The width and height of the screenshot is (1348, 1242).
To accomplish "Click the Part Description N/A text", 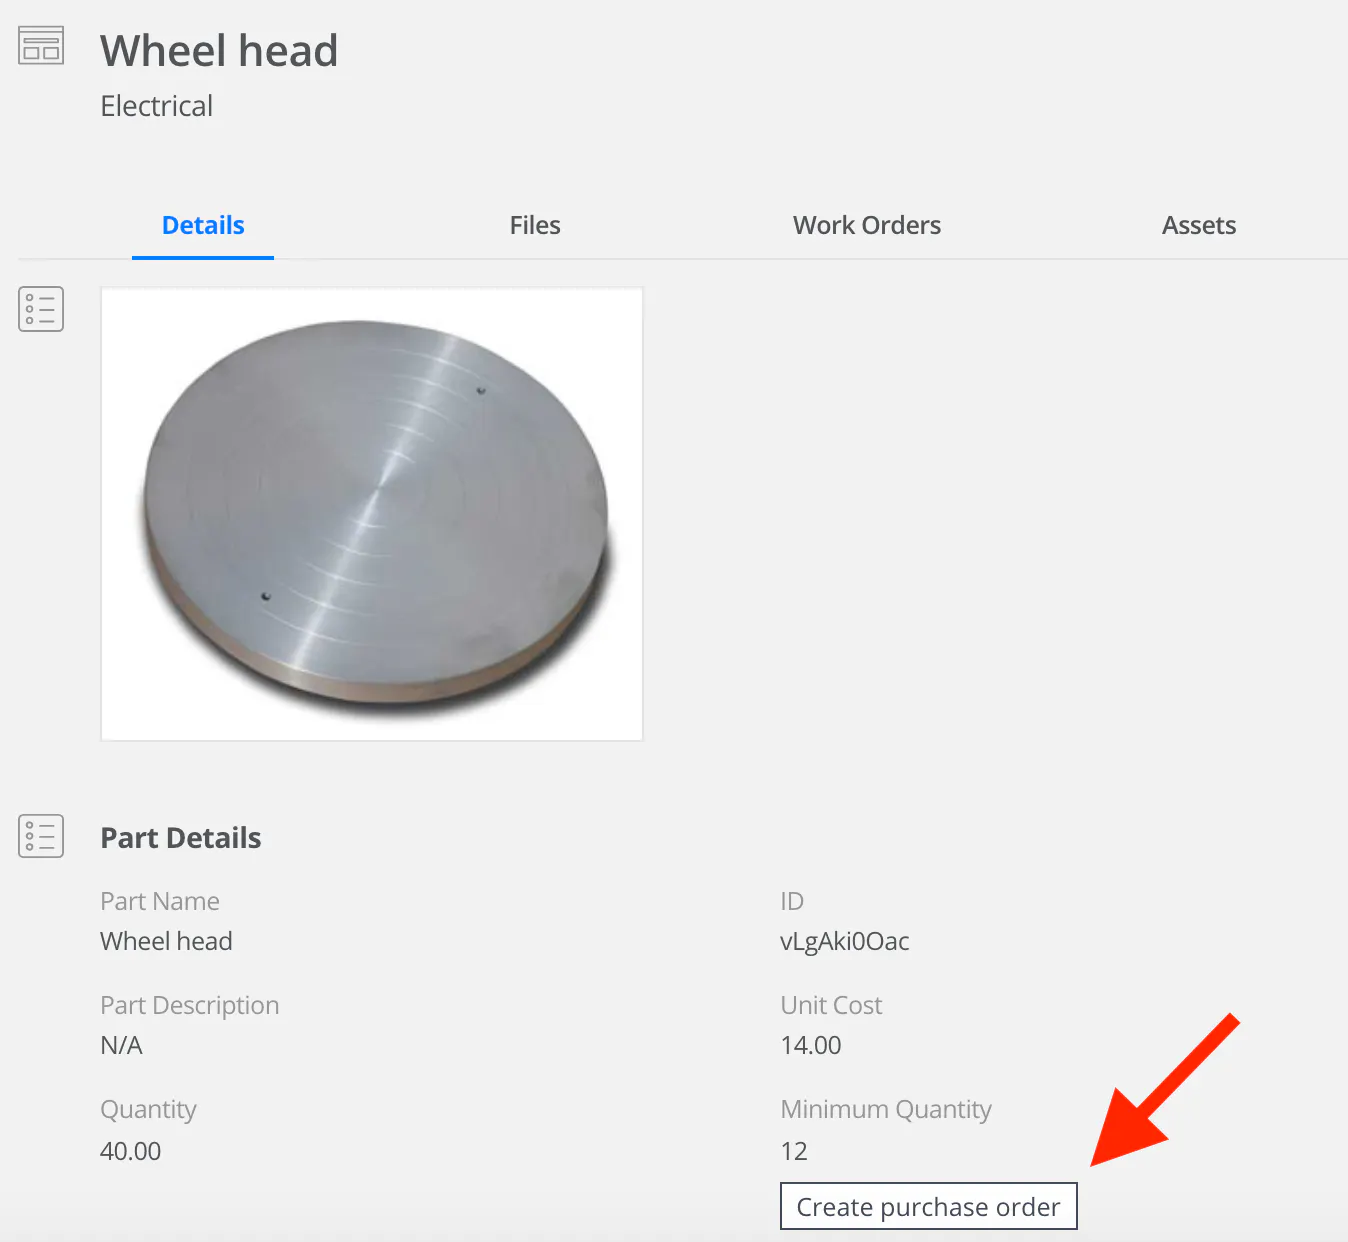I will [x=121, y=1045].
